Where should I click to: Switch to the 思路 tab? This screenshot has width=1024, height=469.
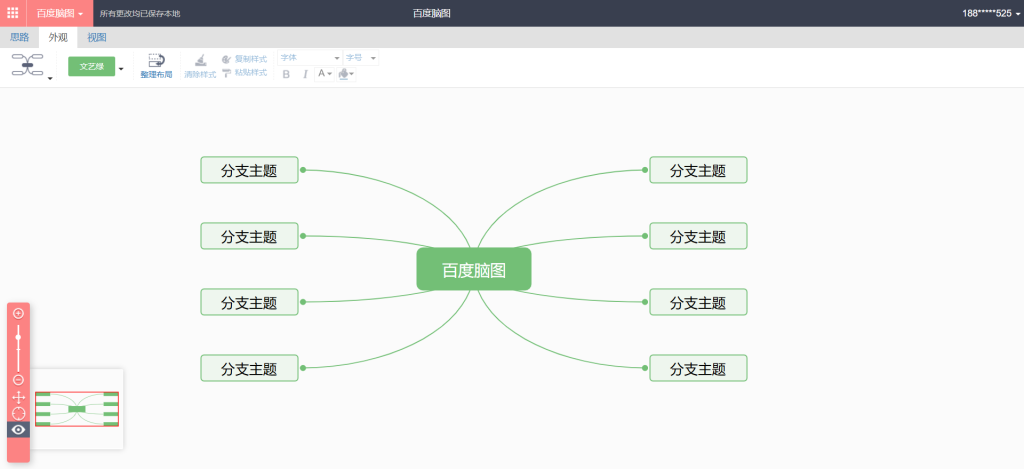pos(20,37)
